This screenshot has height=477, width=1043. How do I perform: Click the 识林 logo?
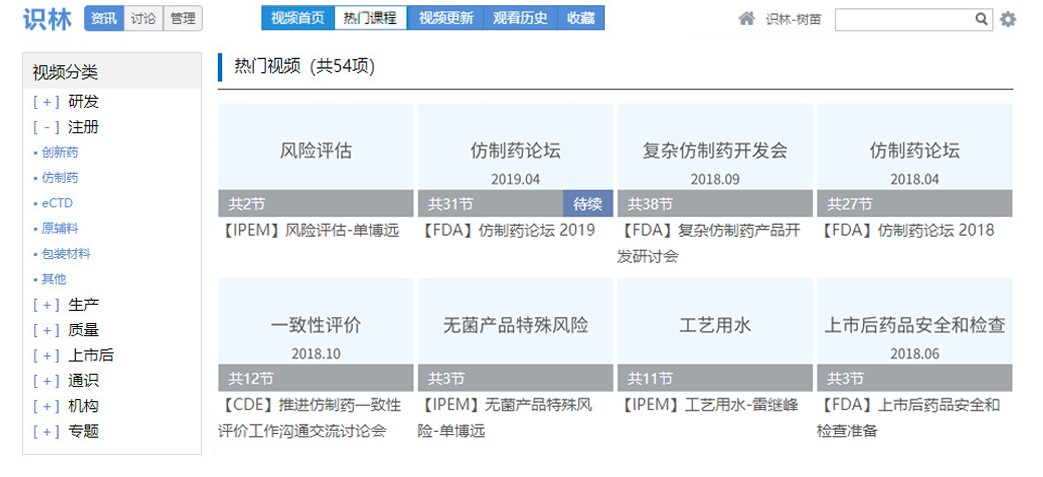47,19
